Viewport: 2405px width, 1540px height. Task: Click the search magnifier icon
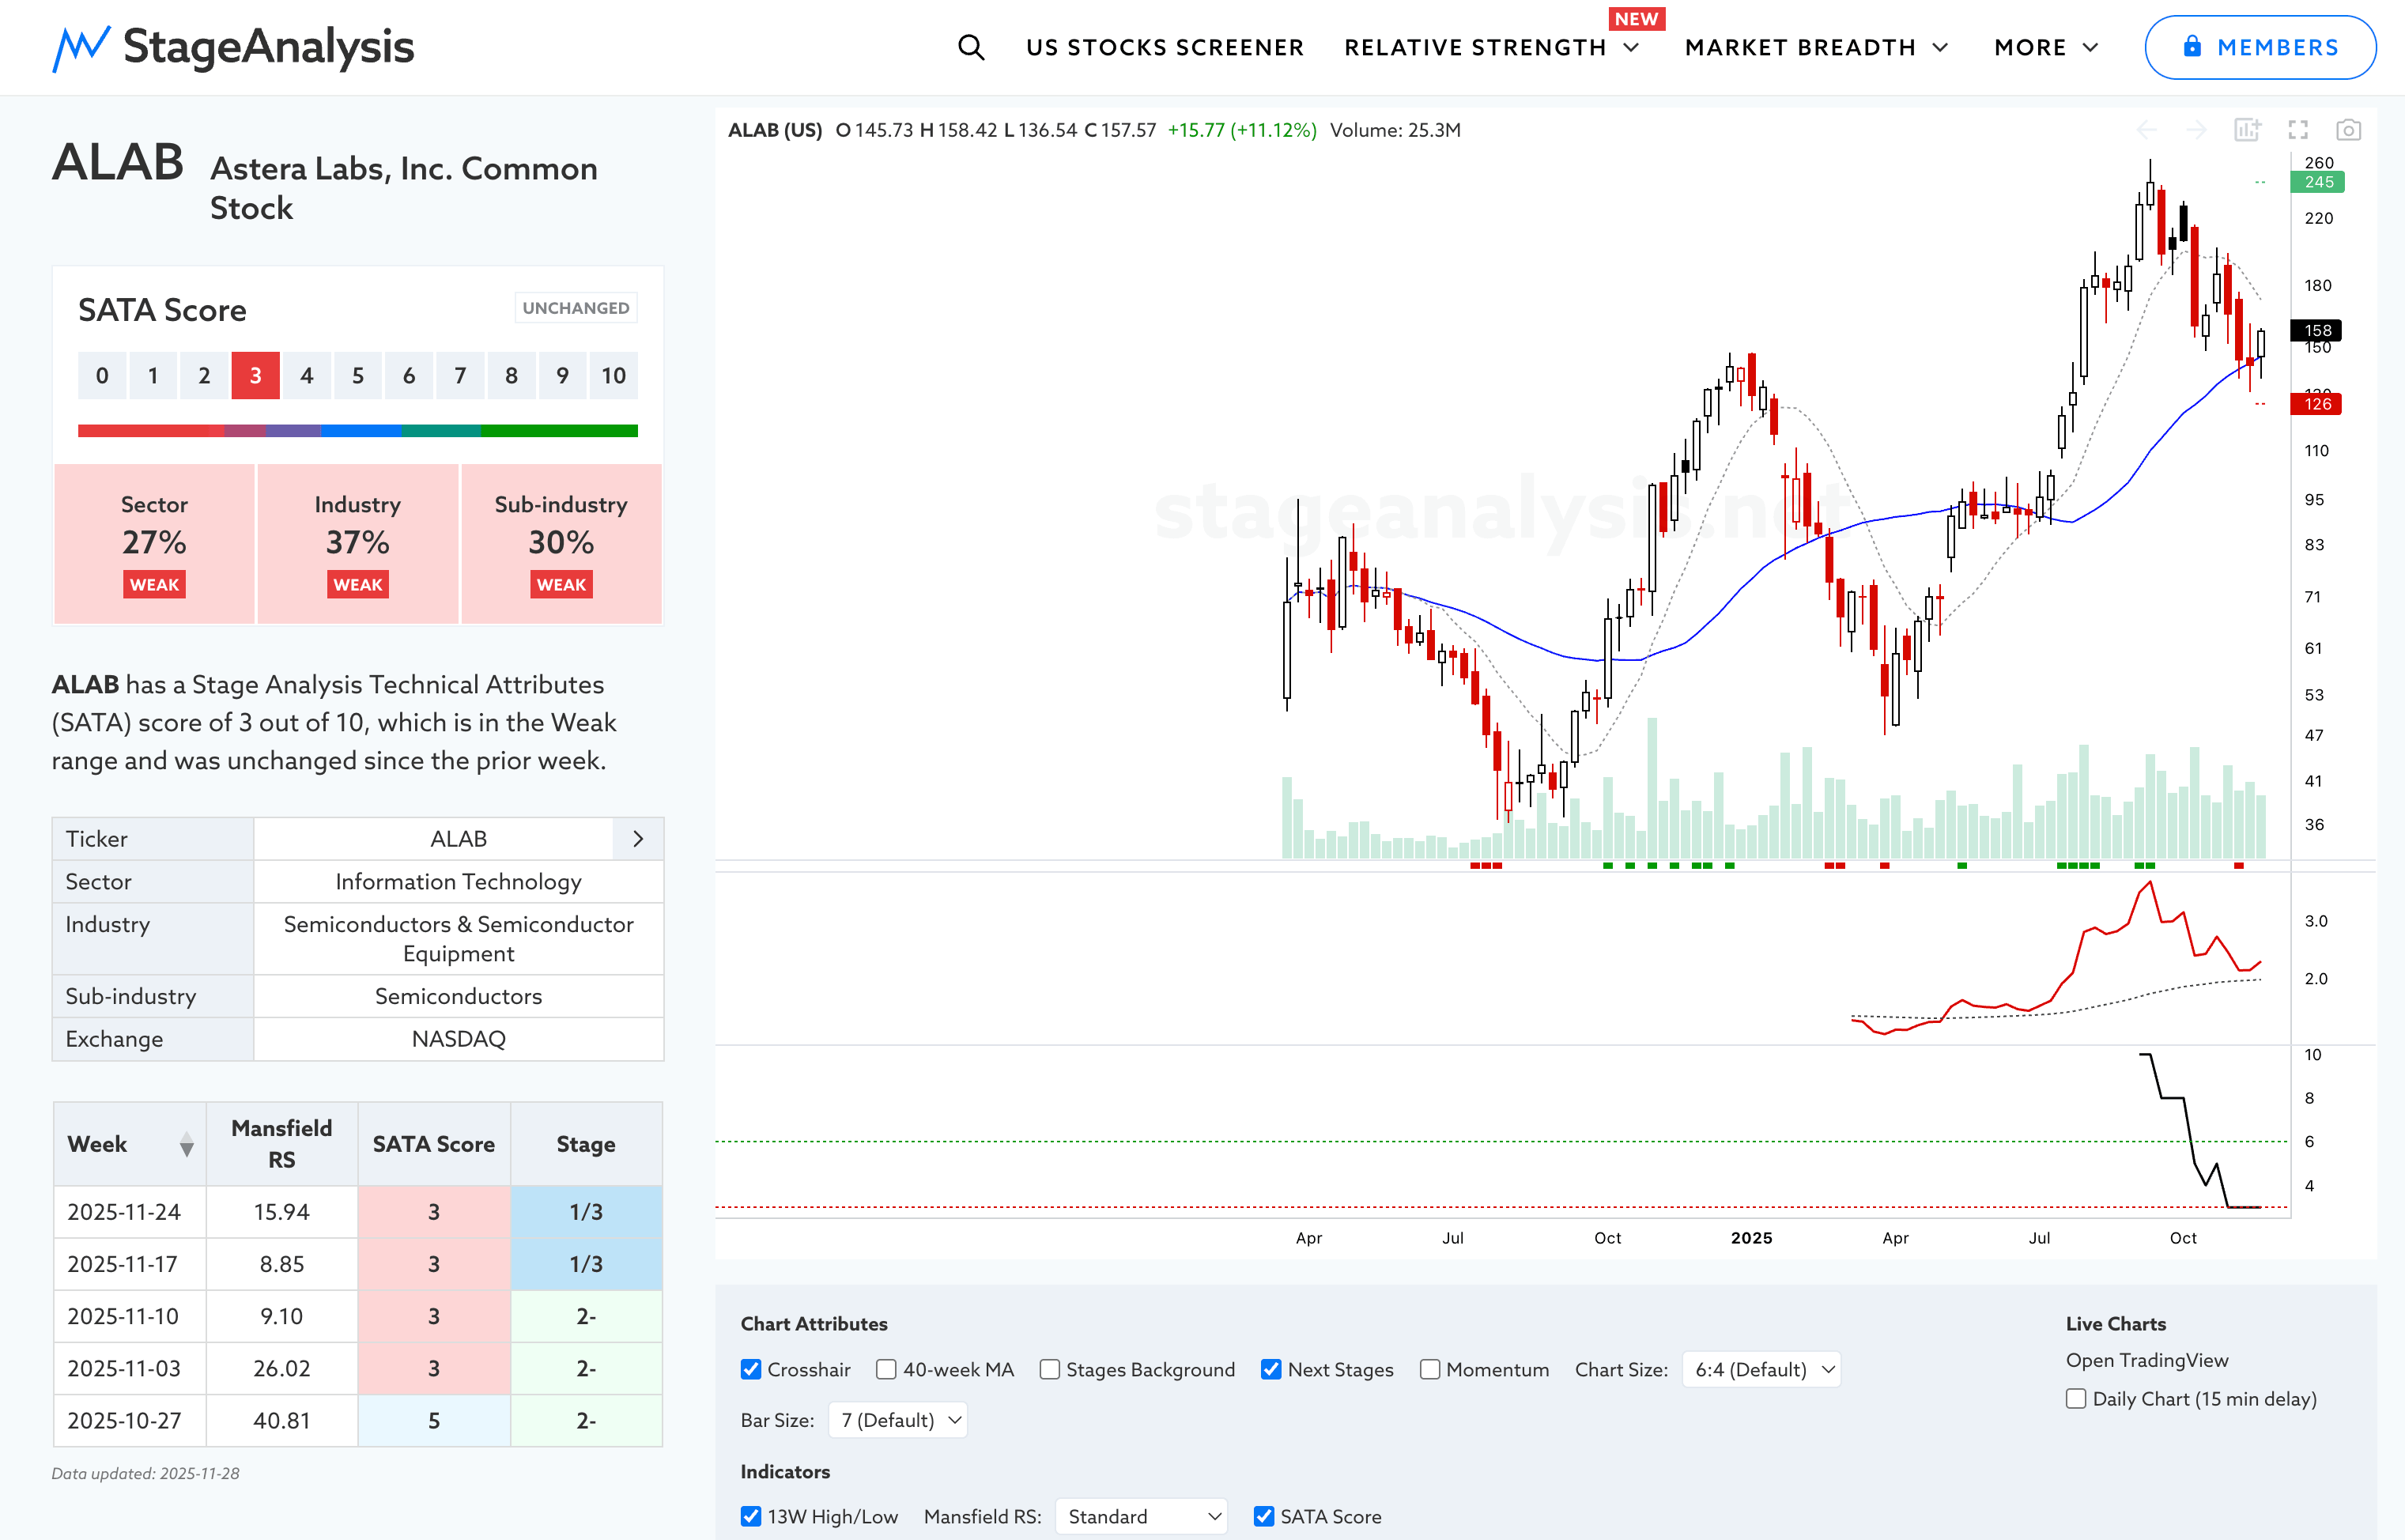970,47
